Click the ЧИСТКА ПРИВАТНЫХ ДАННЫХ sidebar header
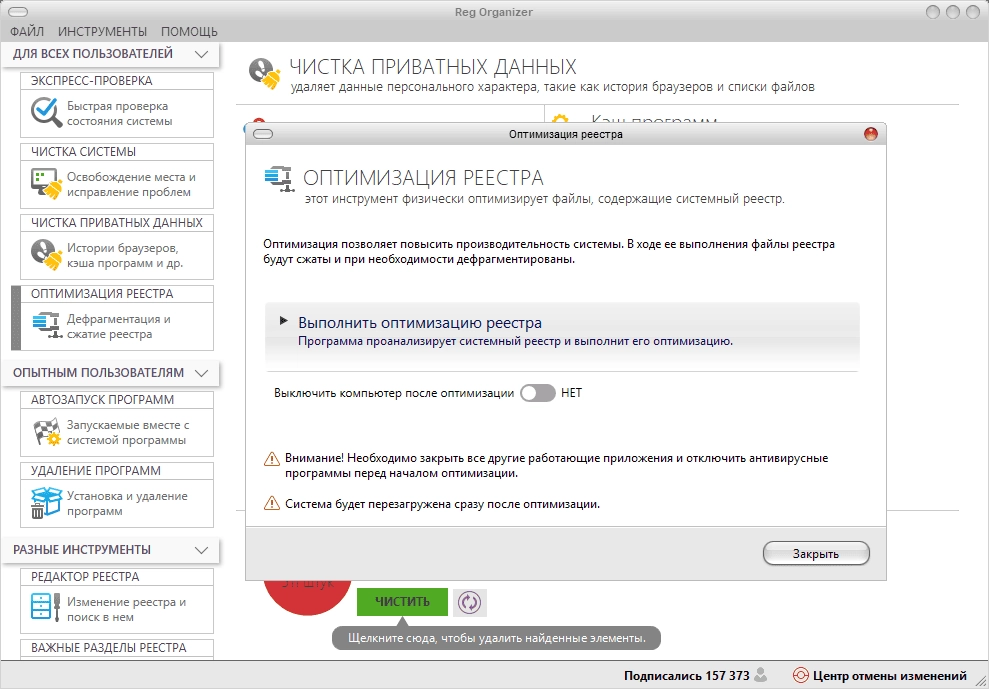 117,223
